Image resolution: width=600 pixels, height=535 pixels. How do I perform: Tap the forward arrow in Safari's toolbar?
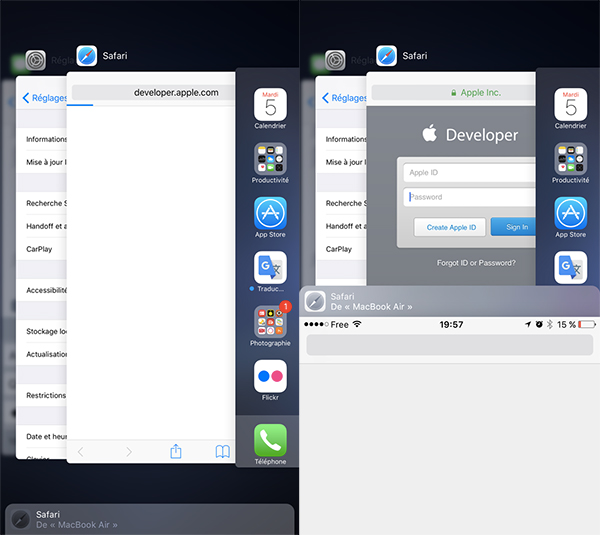128,452
